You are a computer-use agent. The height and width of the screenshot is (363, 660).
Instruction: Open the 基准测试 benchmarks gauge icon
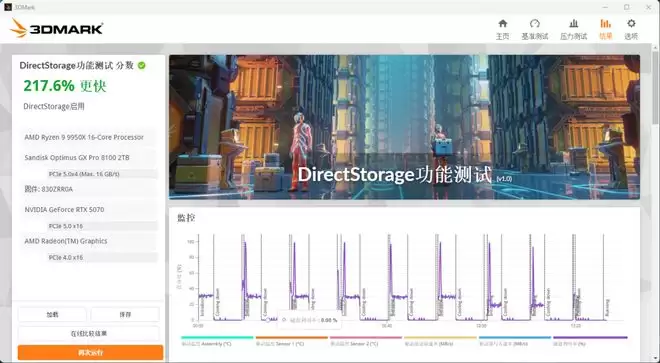point(535,29)
